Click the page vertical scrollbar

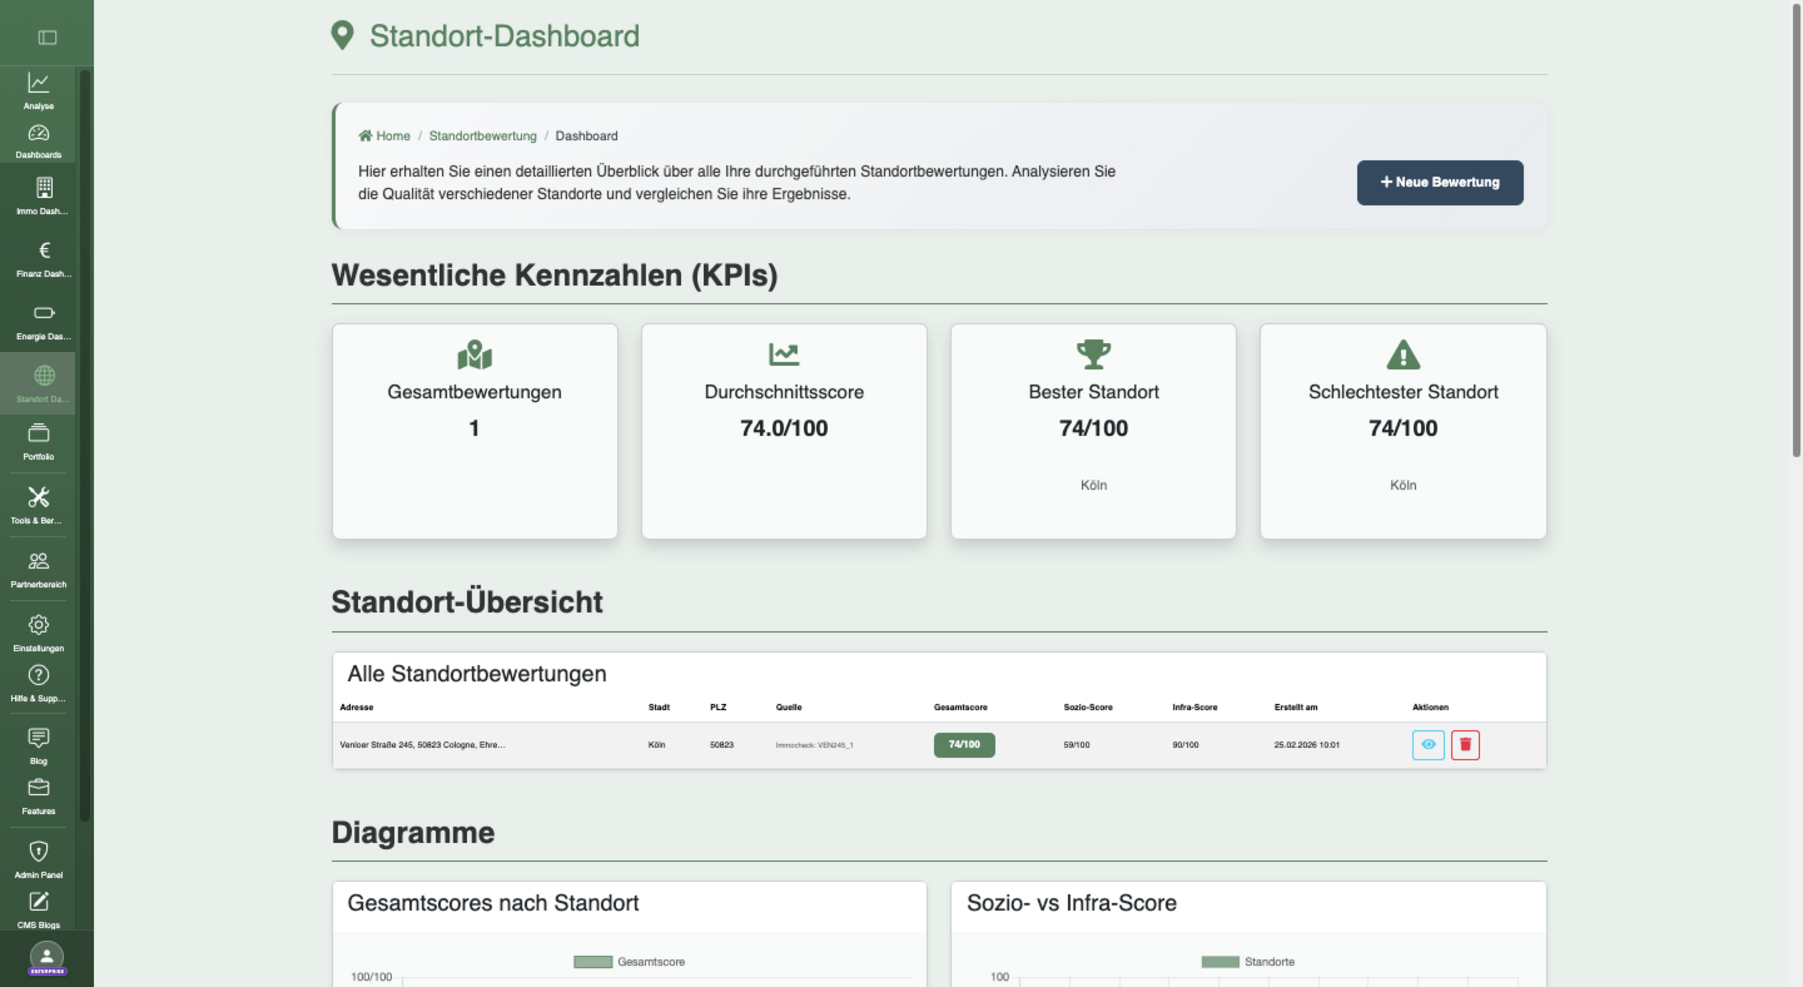coord(1796,230)
